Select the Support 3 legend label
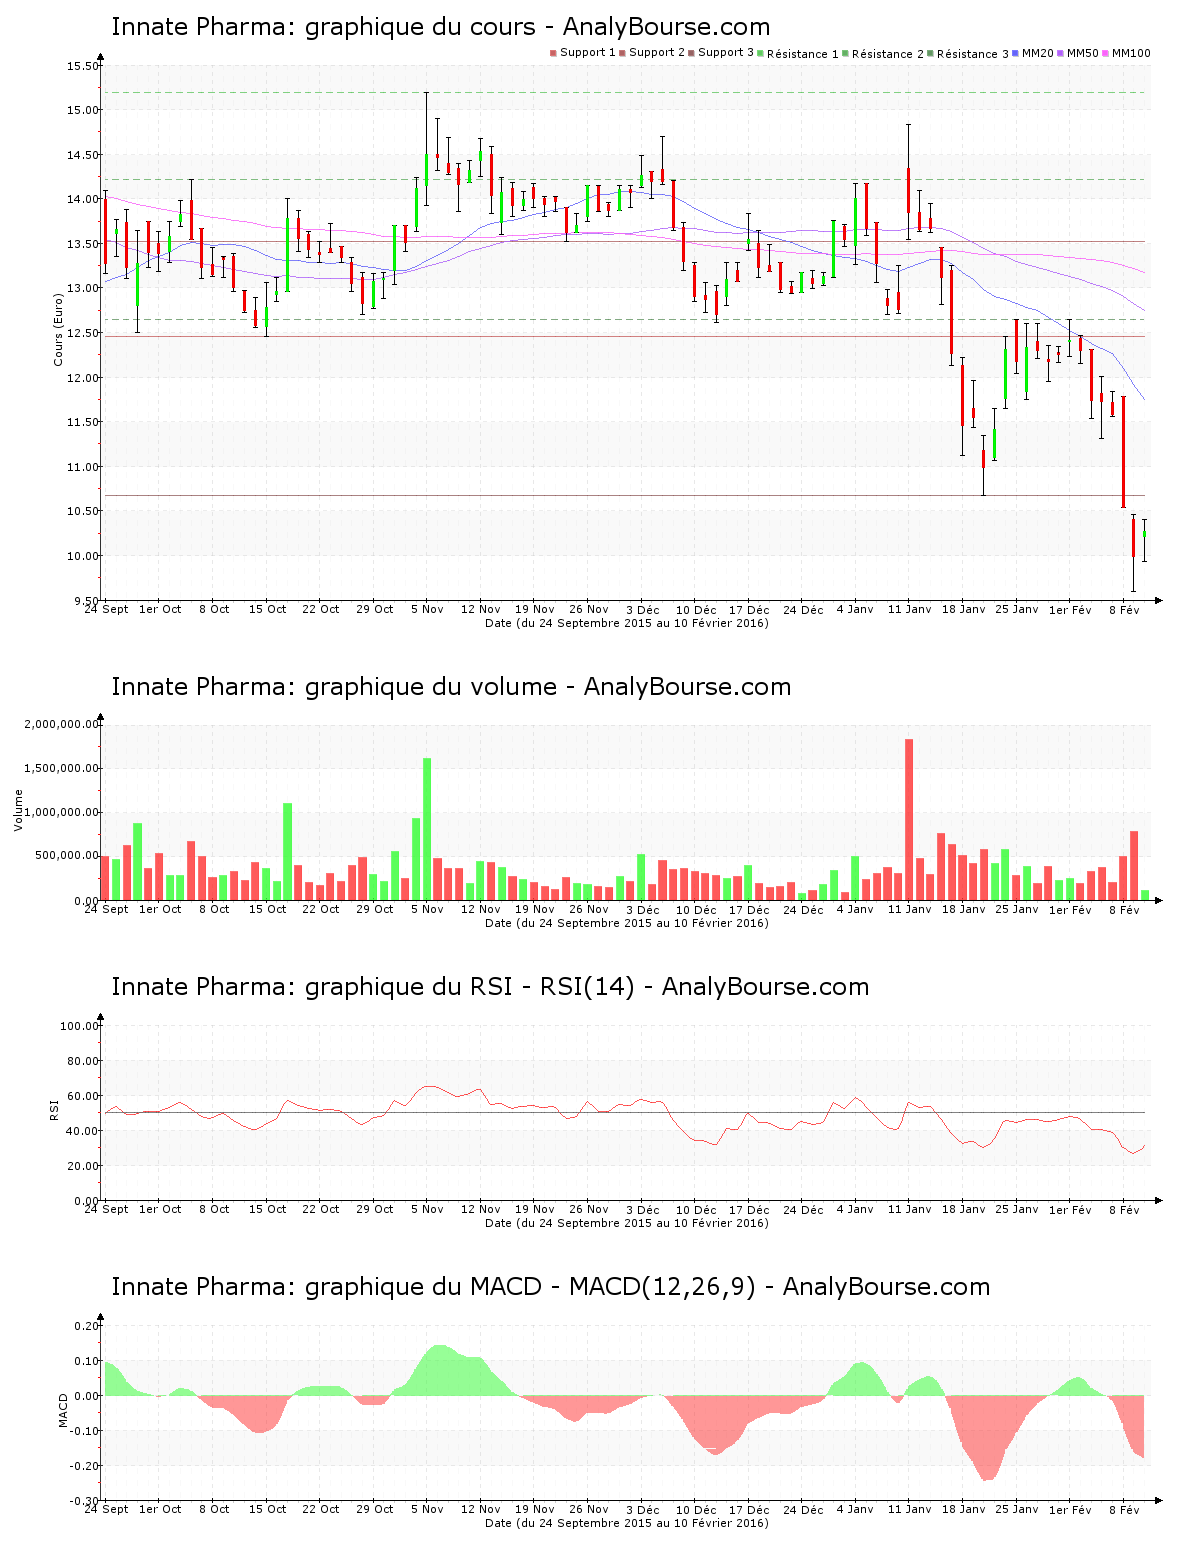The height and width of the screenshot is (1550, 1200). [726, 52]
